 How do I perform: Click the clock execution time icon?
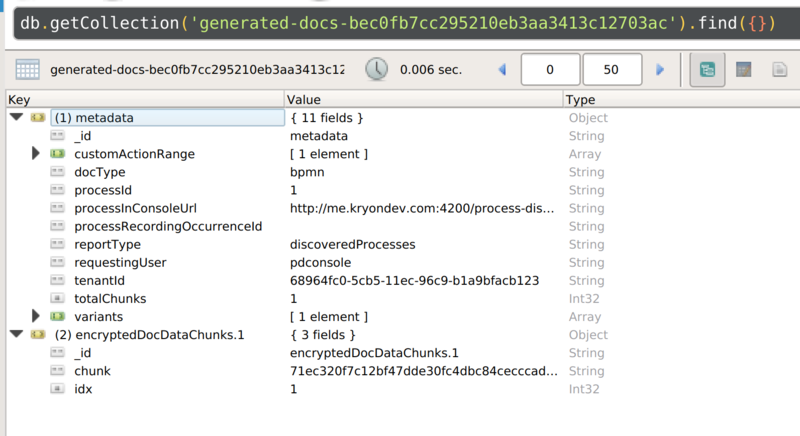point(377,69)
